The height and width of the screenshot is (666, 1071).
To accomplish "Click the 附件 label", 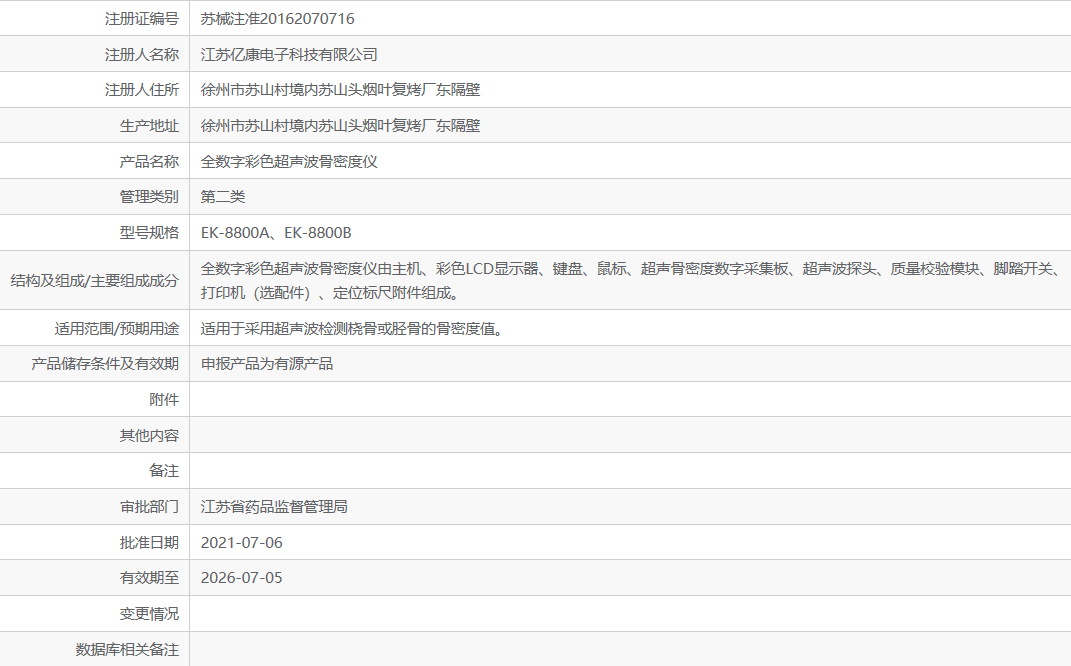I will click(164, 400).
